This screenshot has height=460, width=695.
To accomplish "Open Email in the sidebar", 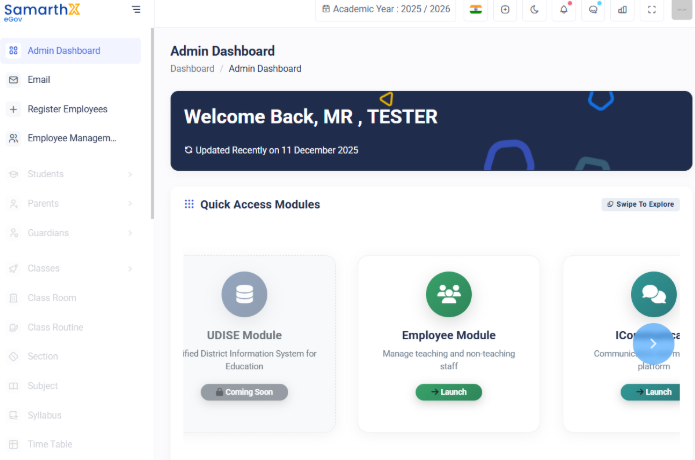I will (71, 80).
